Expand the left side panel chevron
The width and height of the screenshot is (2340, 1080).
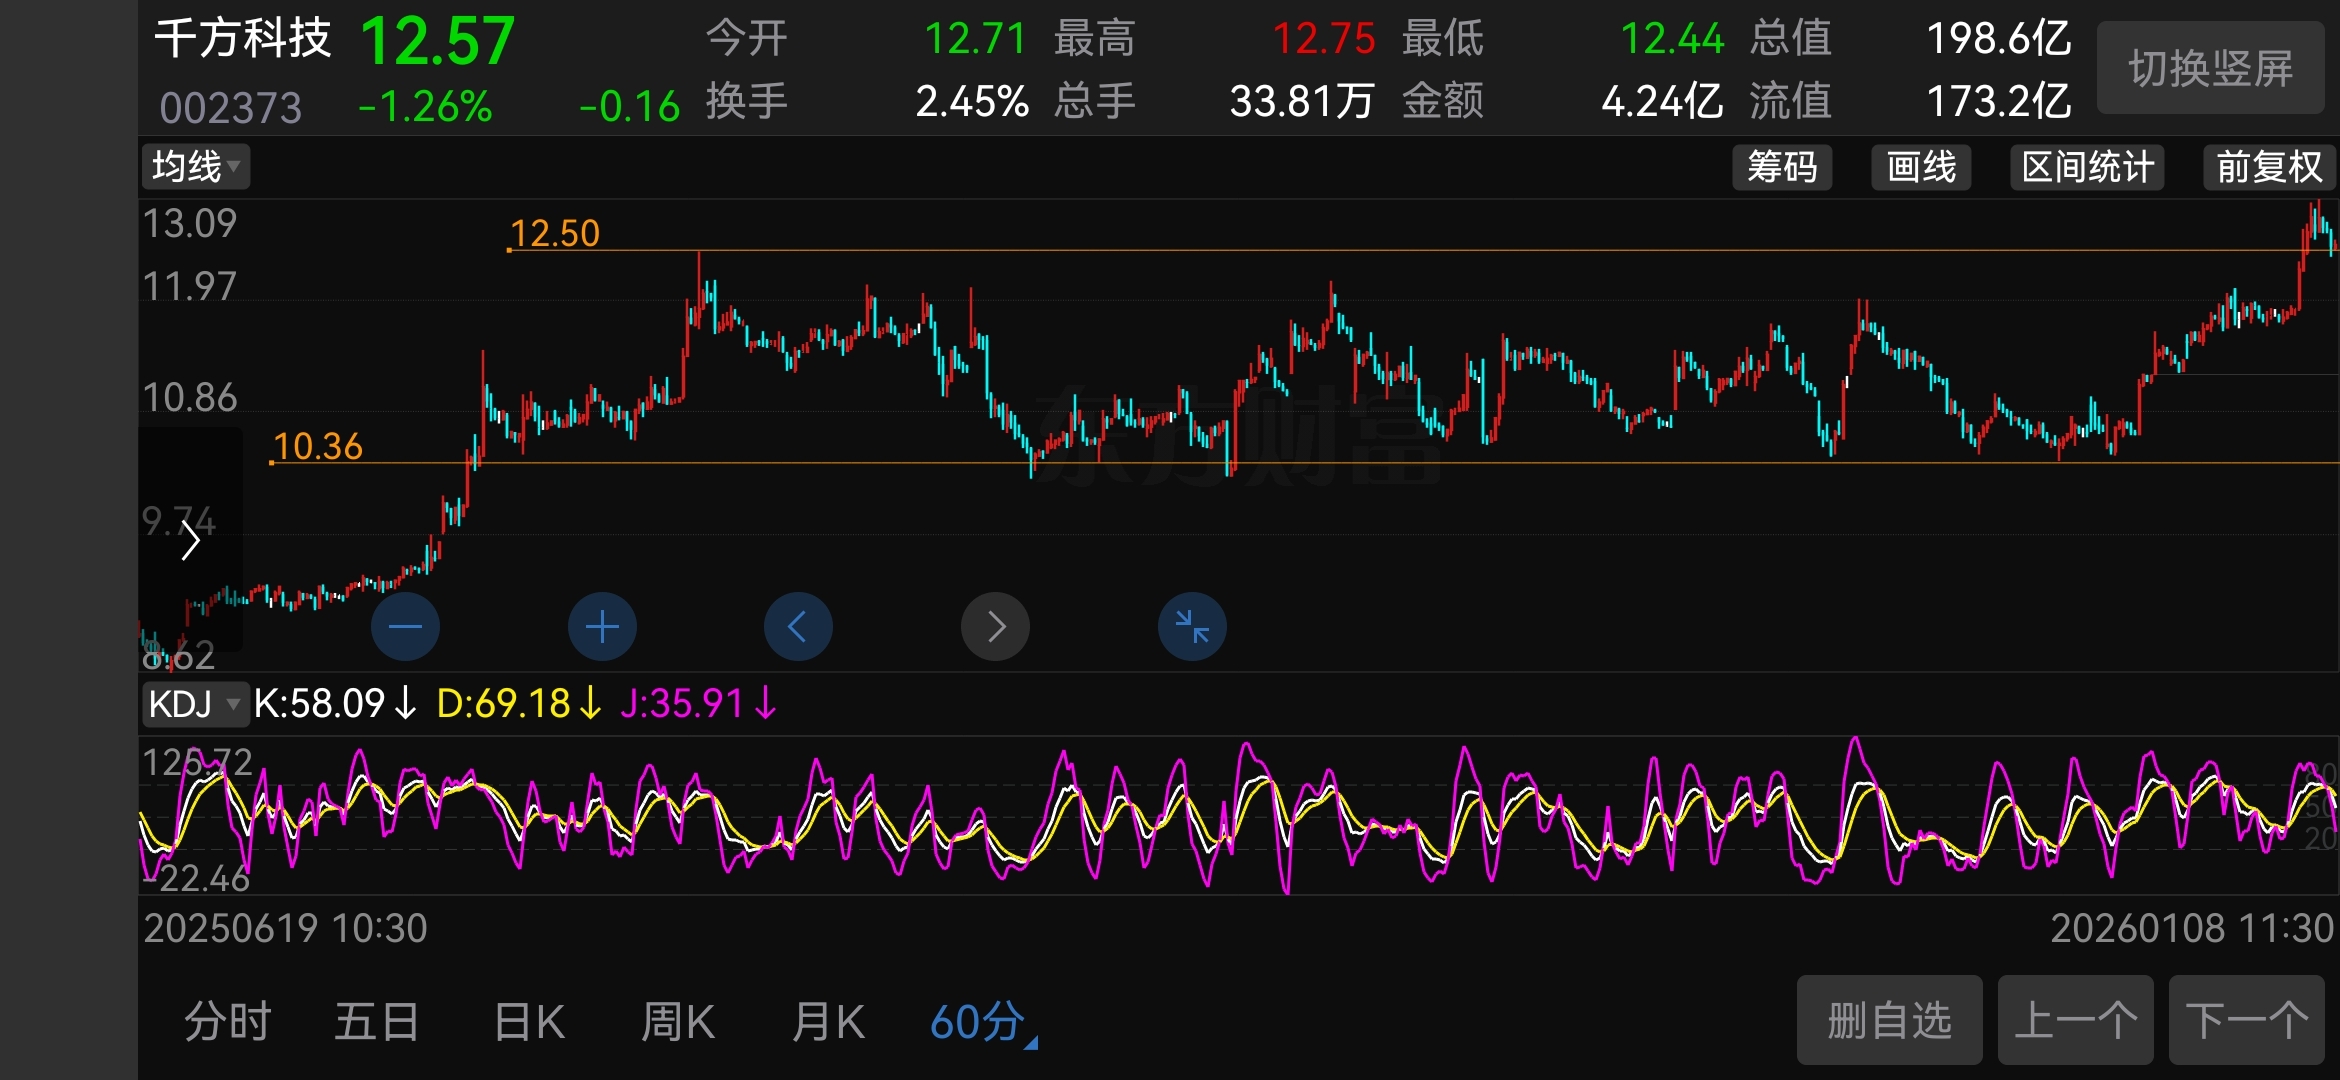pyautogui.click(x=190, y=541)
